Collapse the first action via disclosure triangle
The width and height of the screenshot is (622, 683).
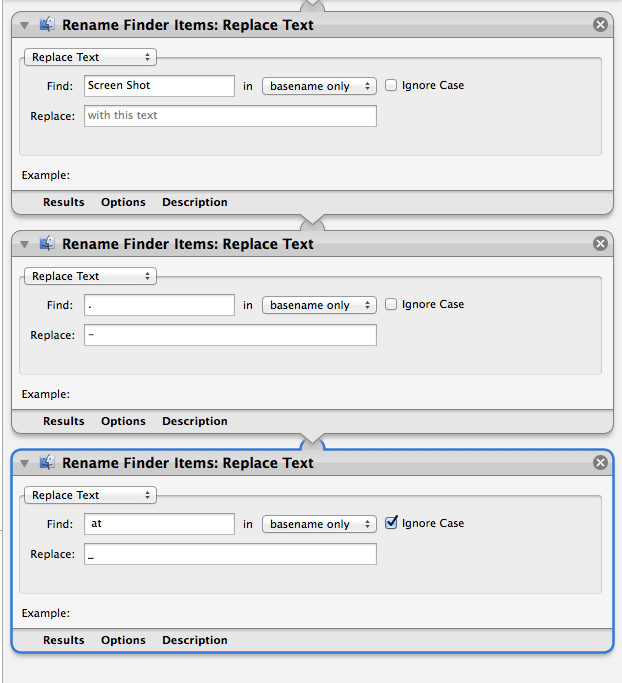[25, 25]
